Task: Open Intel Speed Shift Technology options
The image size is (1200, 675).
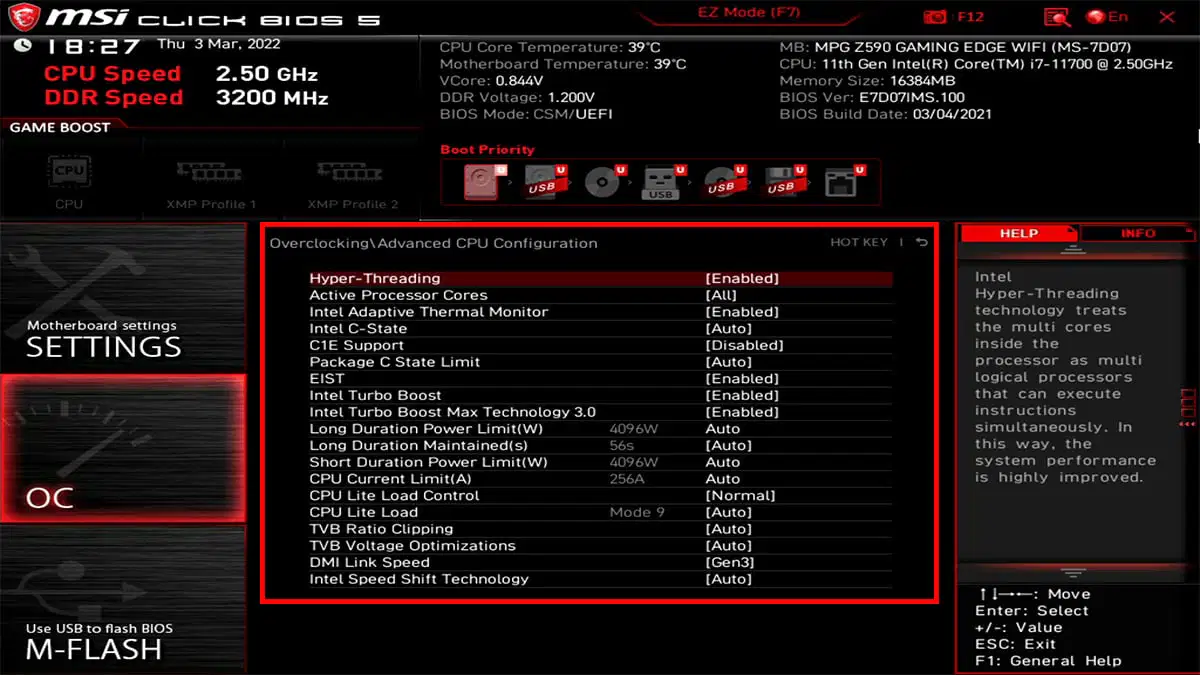Action: click(600, 579)
